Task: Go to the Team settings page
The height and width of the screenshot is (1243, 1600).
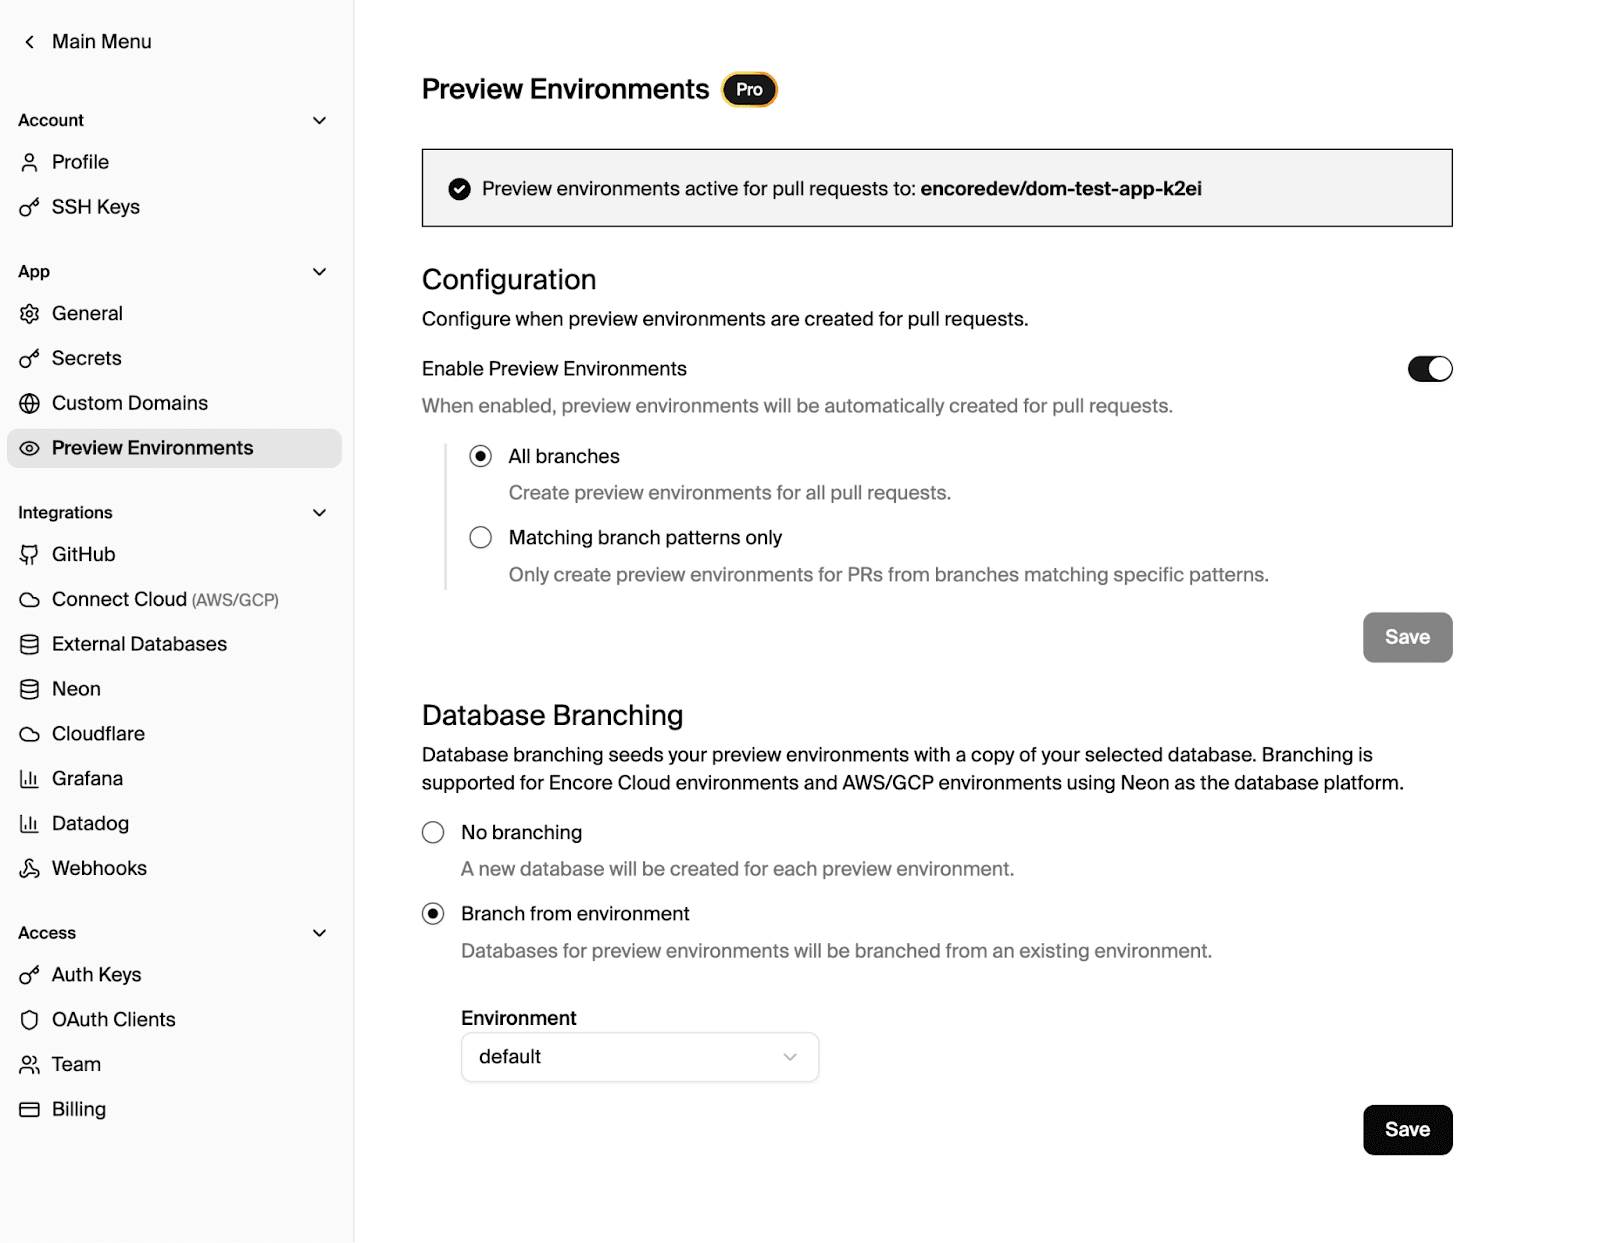Action: pyautogui.click(x=76, y=1064)
